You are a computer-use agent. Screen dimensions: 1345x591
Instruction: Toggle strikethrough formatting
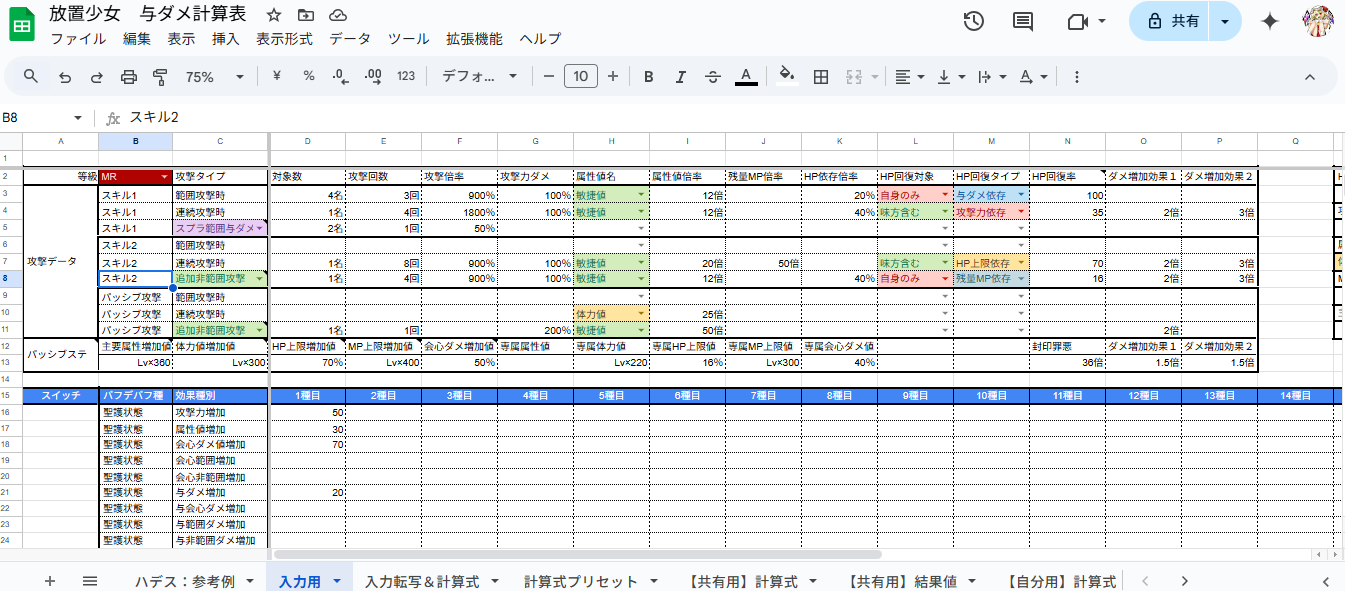coord(712,77)
